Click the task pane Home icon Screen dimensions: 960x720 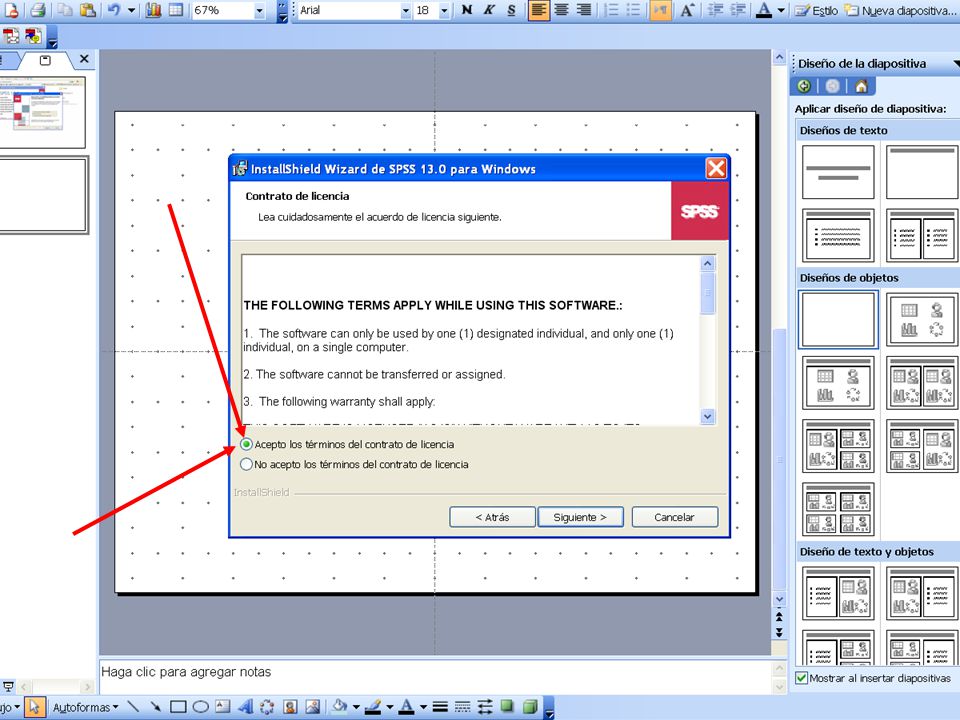pyautogui.click(x=861, y=86)
